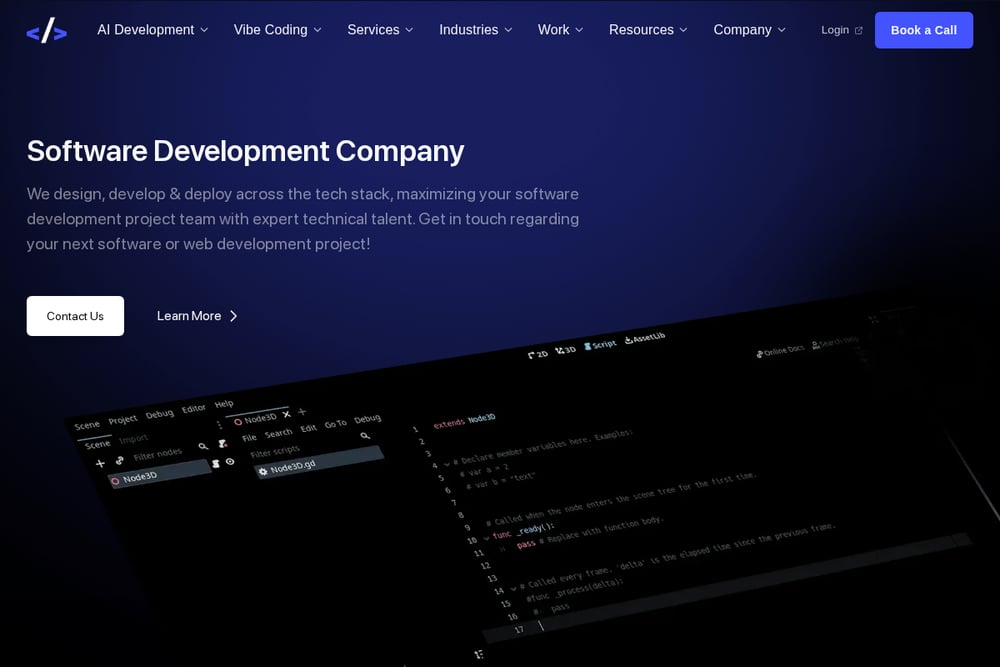Expand the Services navigation menu
The width and height of the screenshot is (1000, 667).
pyautogui.click(x=380, y=30)
